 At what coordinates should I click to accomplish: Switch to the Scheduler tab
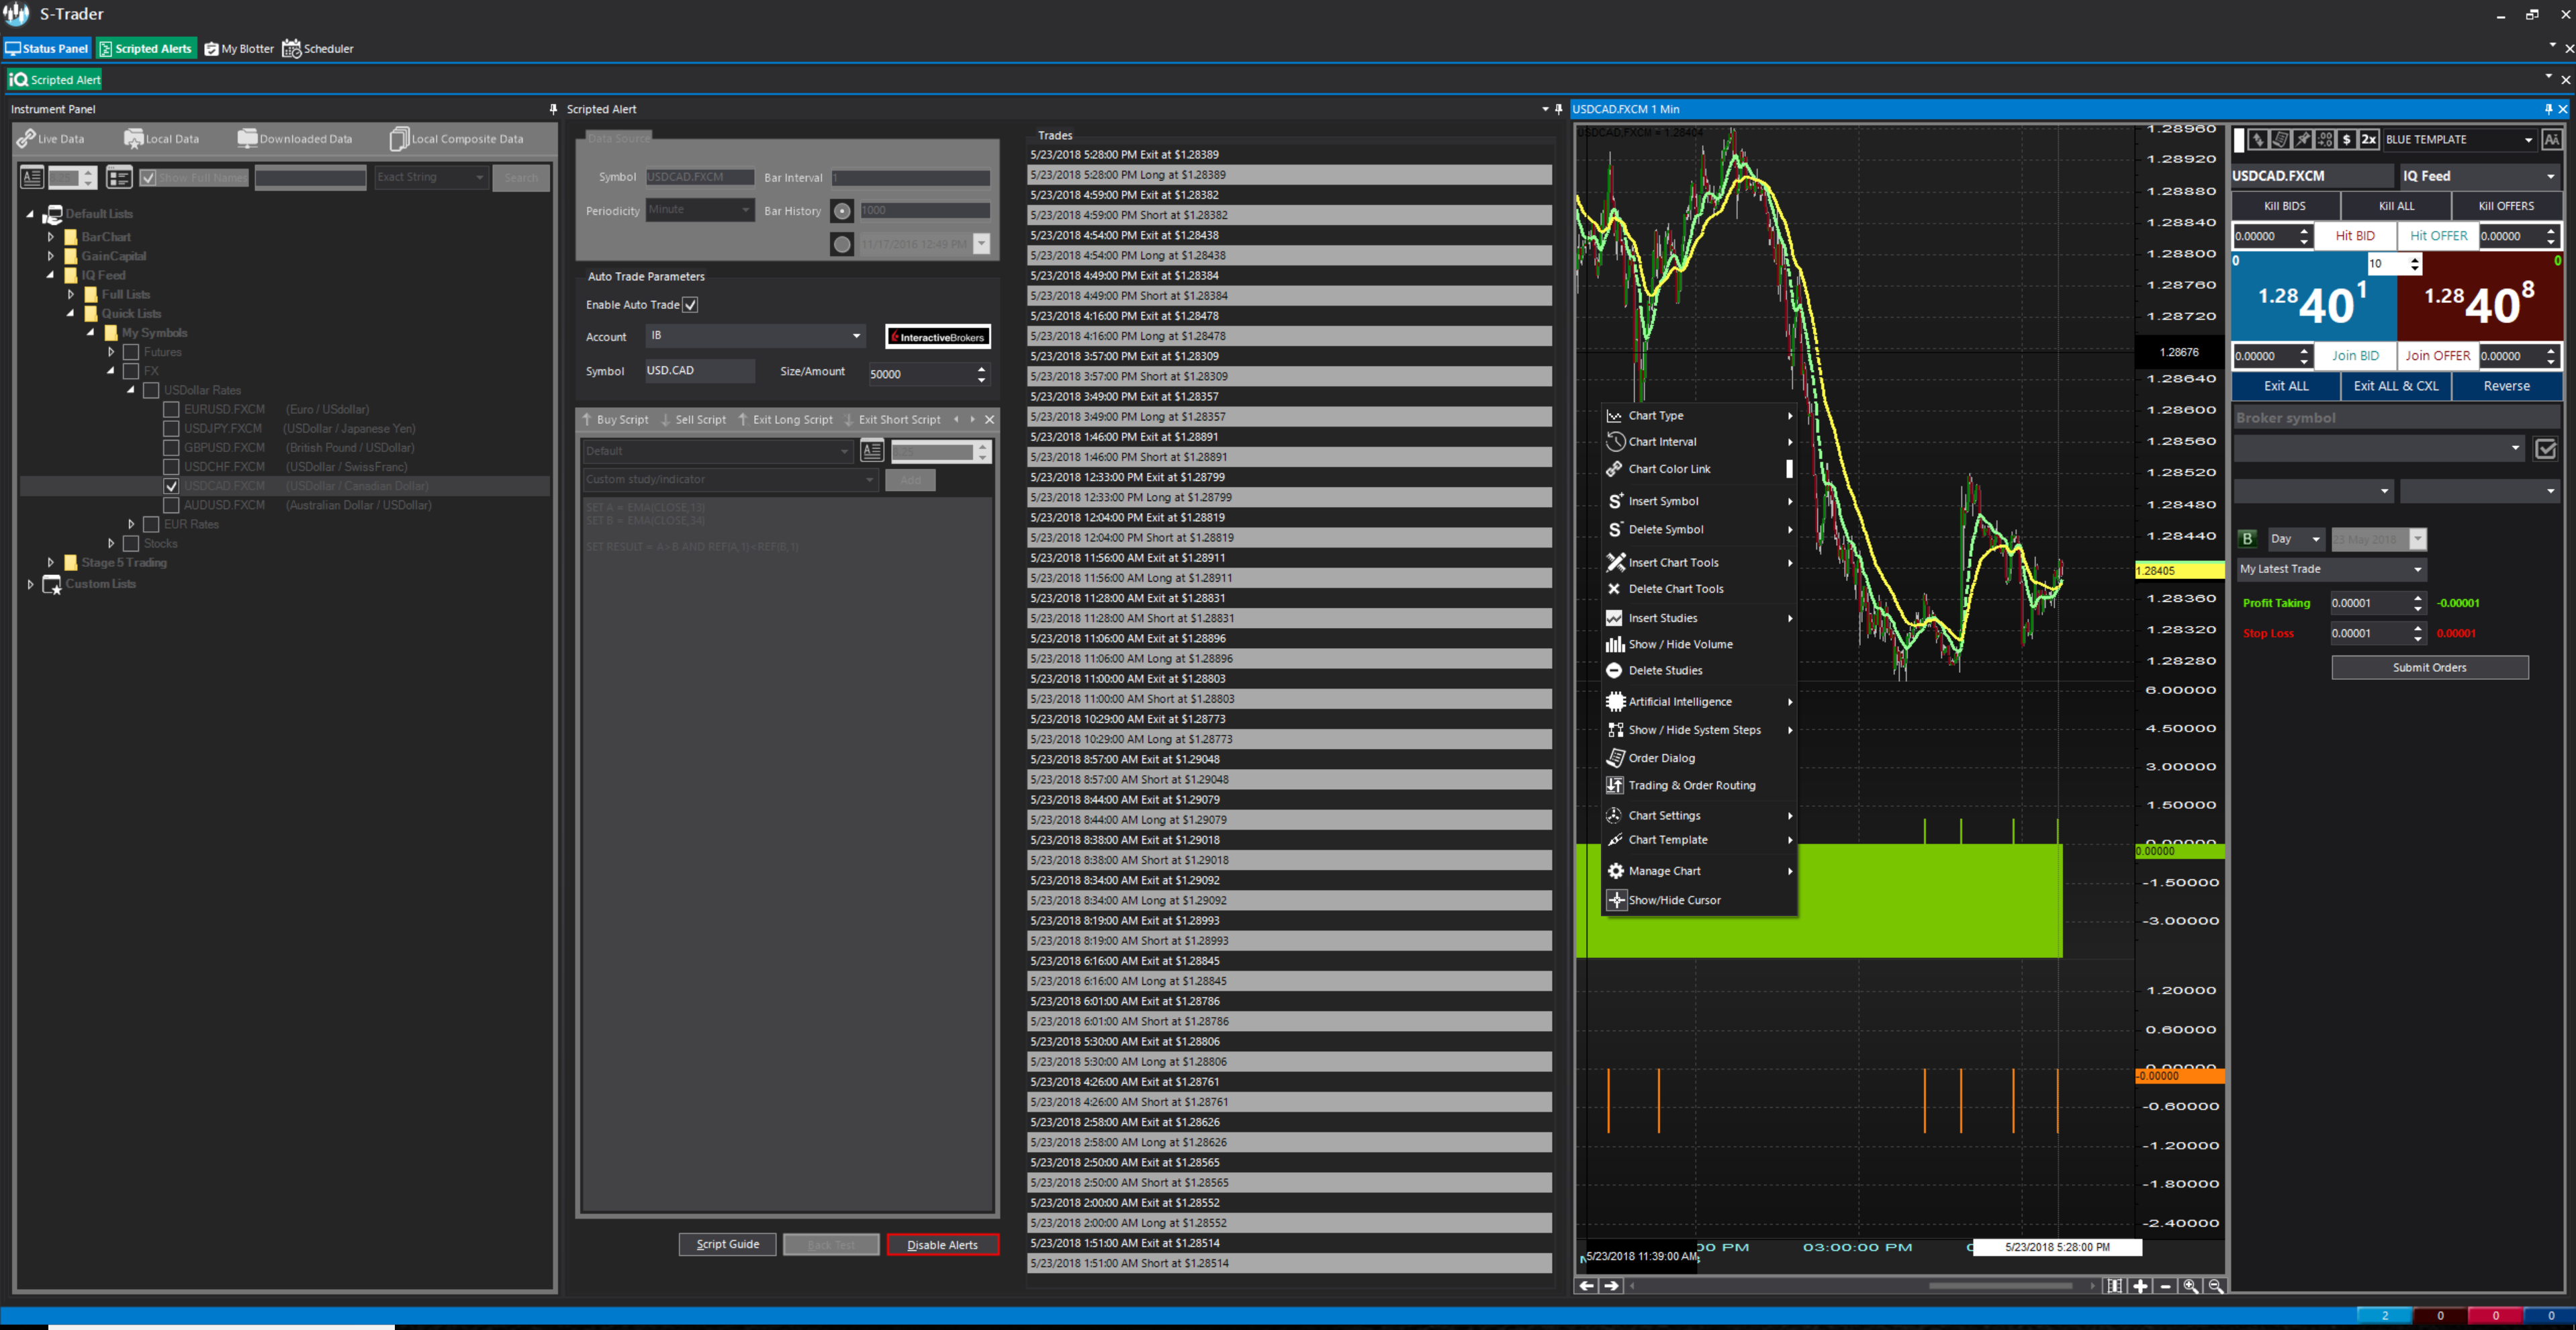[x=318, y=49]
